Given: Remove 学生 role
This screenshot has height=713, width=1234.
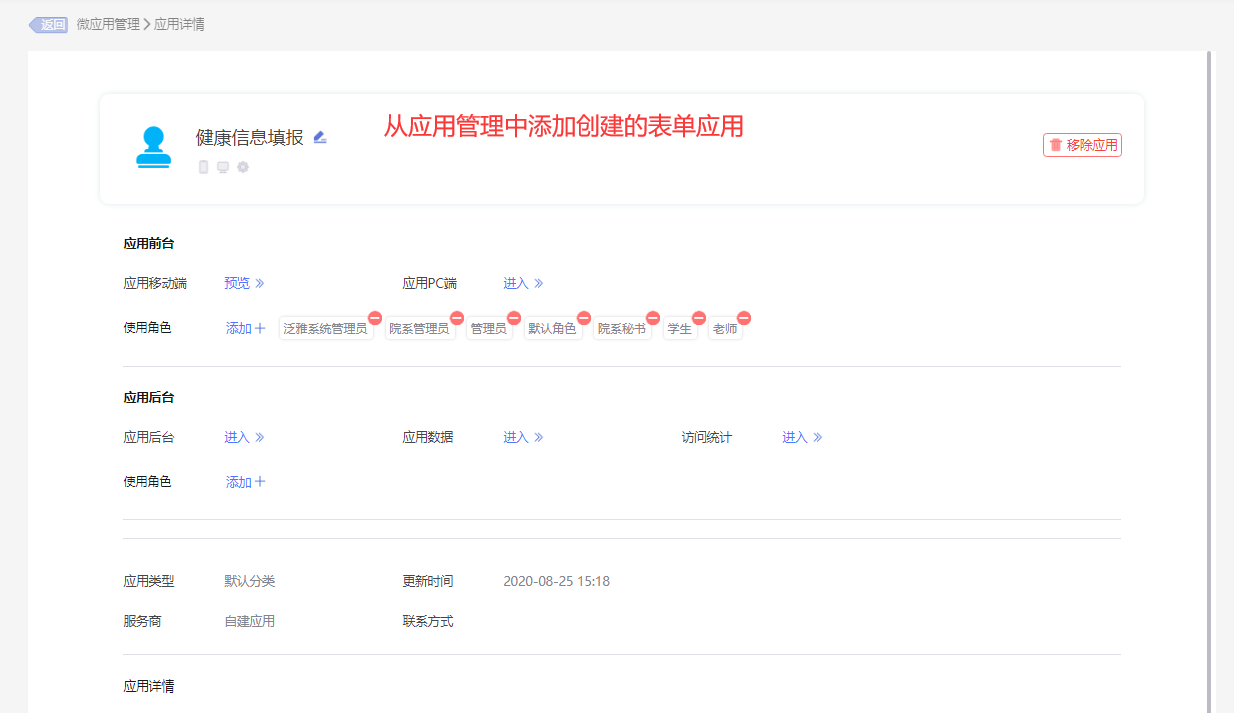Looking at the screenshot, I should click(x=699, y=318).
